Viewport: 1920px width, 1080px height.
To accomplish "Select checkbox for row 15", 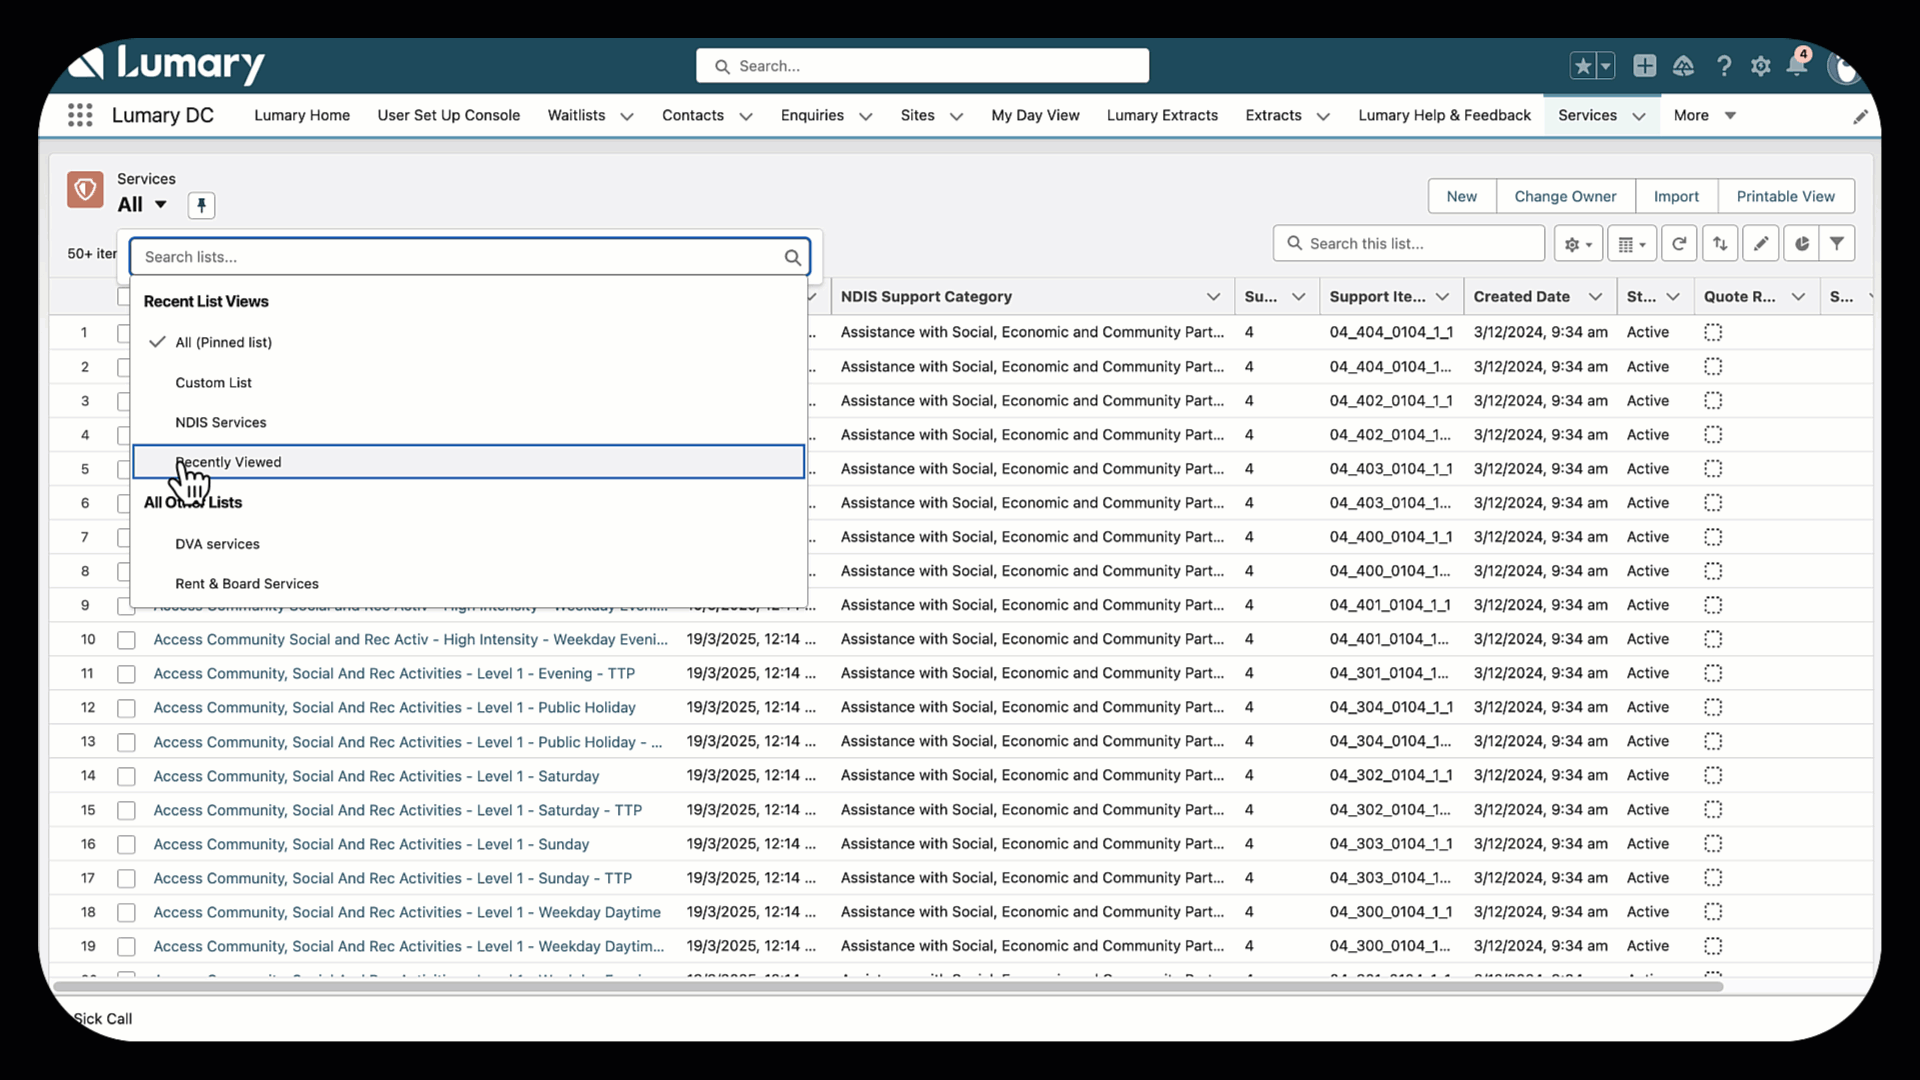I will (x=126, y=810).
